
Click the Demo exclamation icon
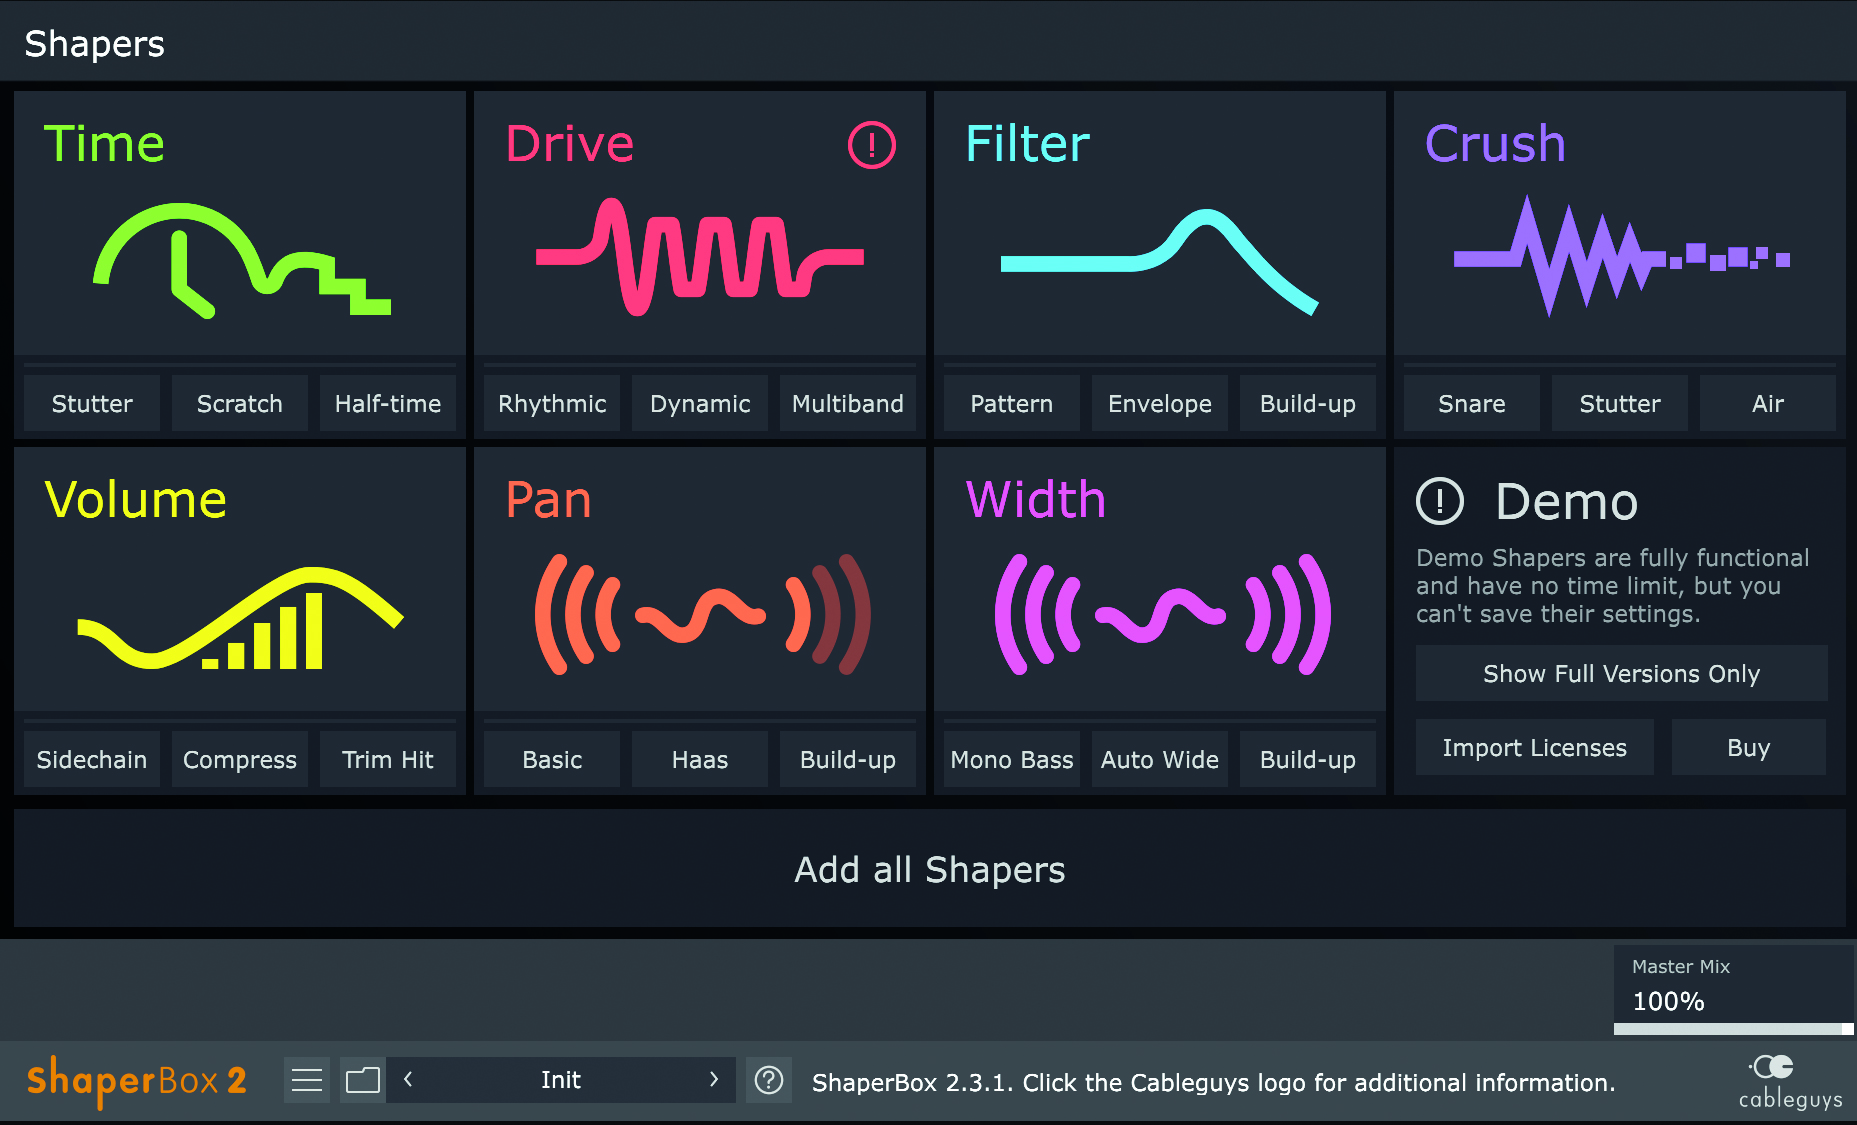tap(1440, 501)
